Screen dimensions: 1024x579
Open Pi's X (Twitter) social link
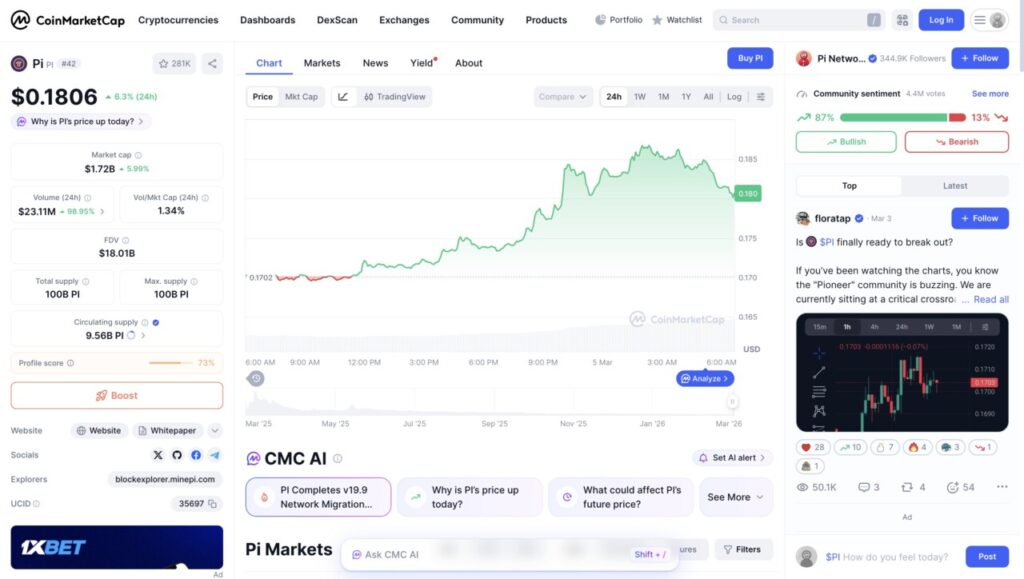(158, 455)
